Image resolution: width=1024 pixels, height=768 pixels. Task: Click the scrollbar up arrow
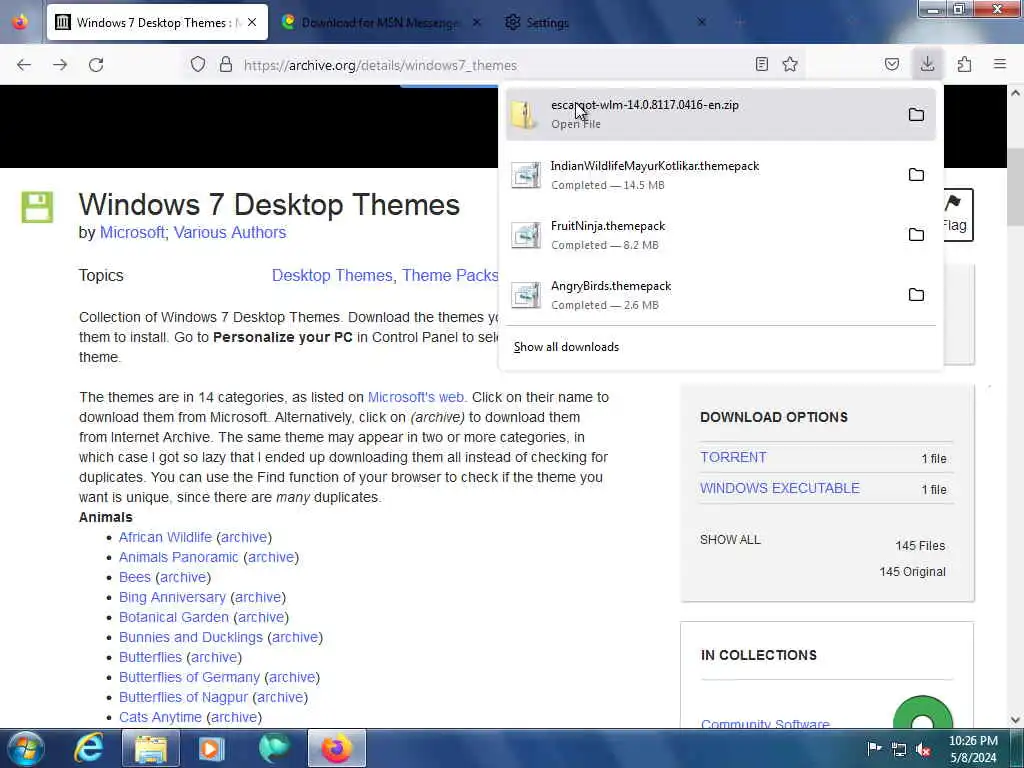pyautogui.click(x=1015, y=93)
